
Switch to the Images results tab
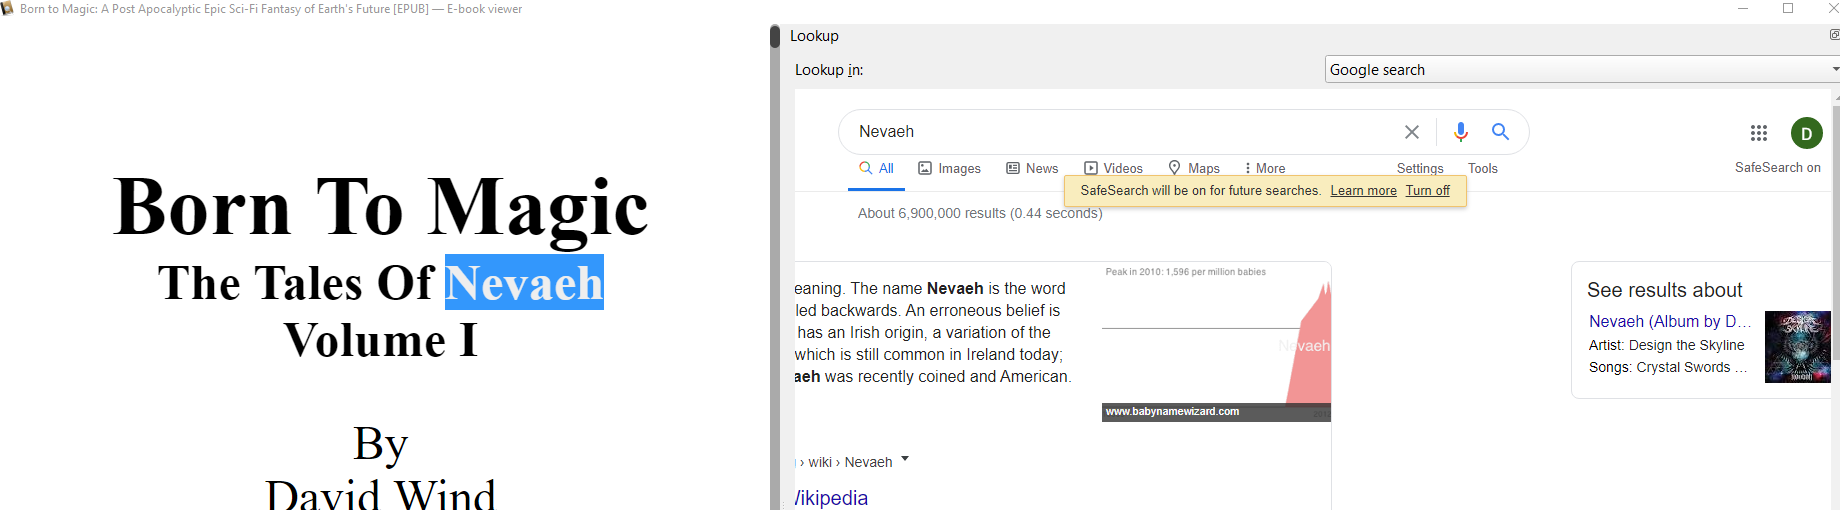point(949,169)
